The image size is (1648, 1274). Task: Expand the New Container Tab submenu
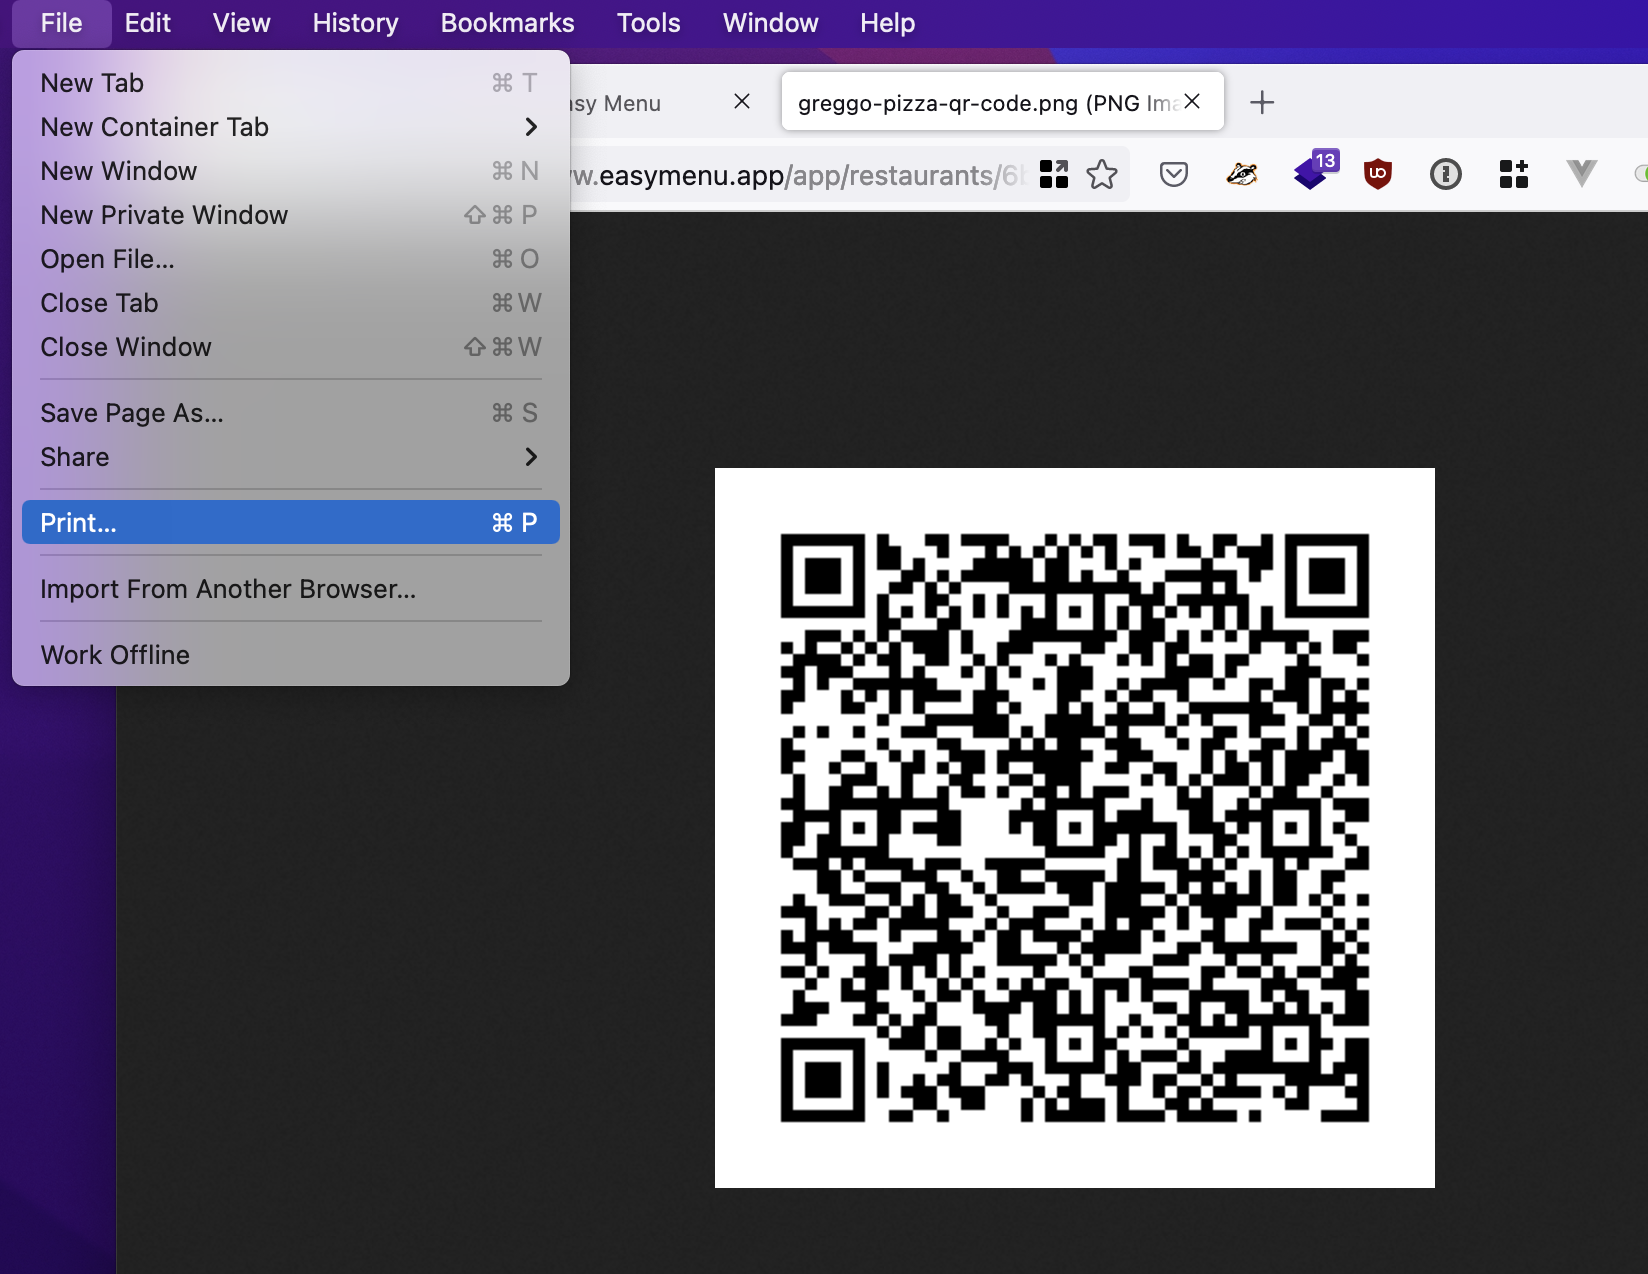pyautogui.click(x=291, y=127)
